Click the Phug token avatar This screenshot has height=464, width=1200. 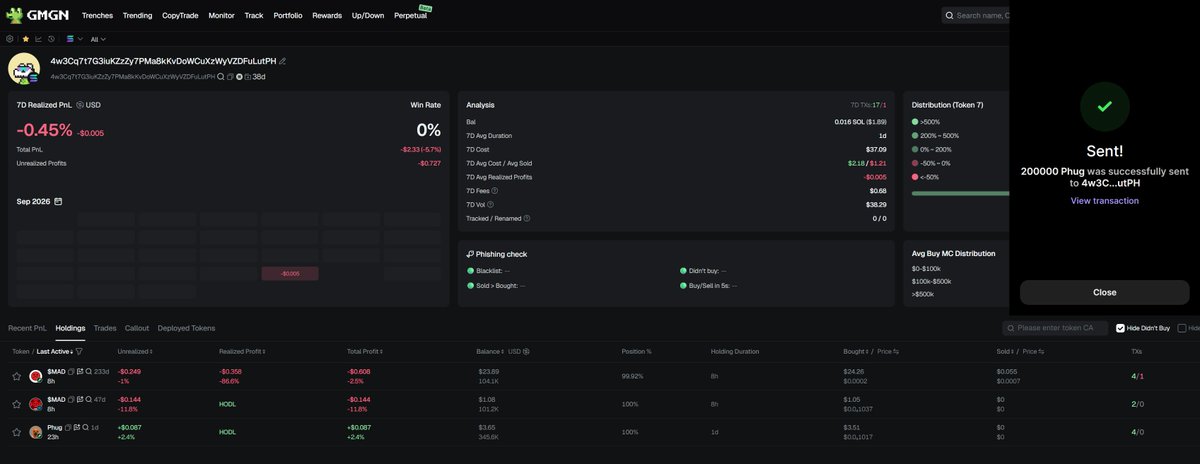(x=36, y=432)
